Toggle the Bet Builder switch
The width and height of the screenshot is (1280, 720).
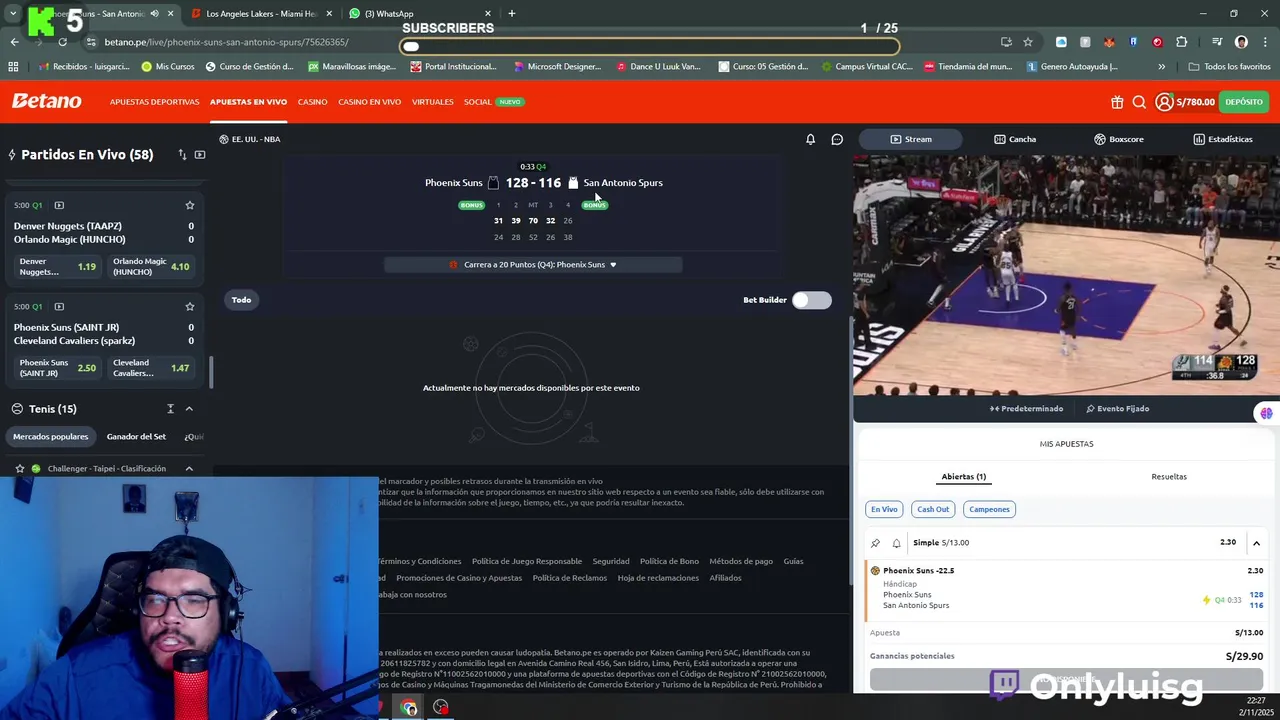(x=811, y=300)
